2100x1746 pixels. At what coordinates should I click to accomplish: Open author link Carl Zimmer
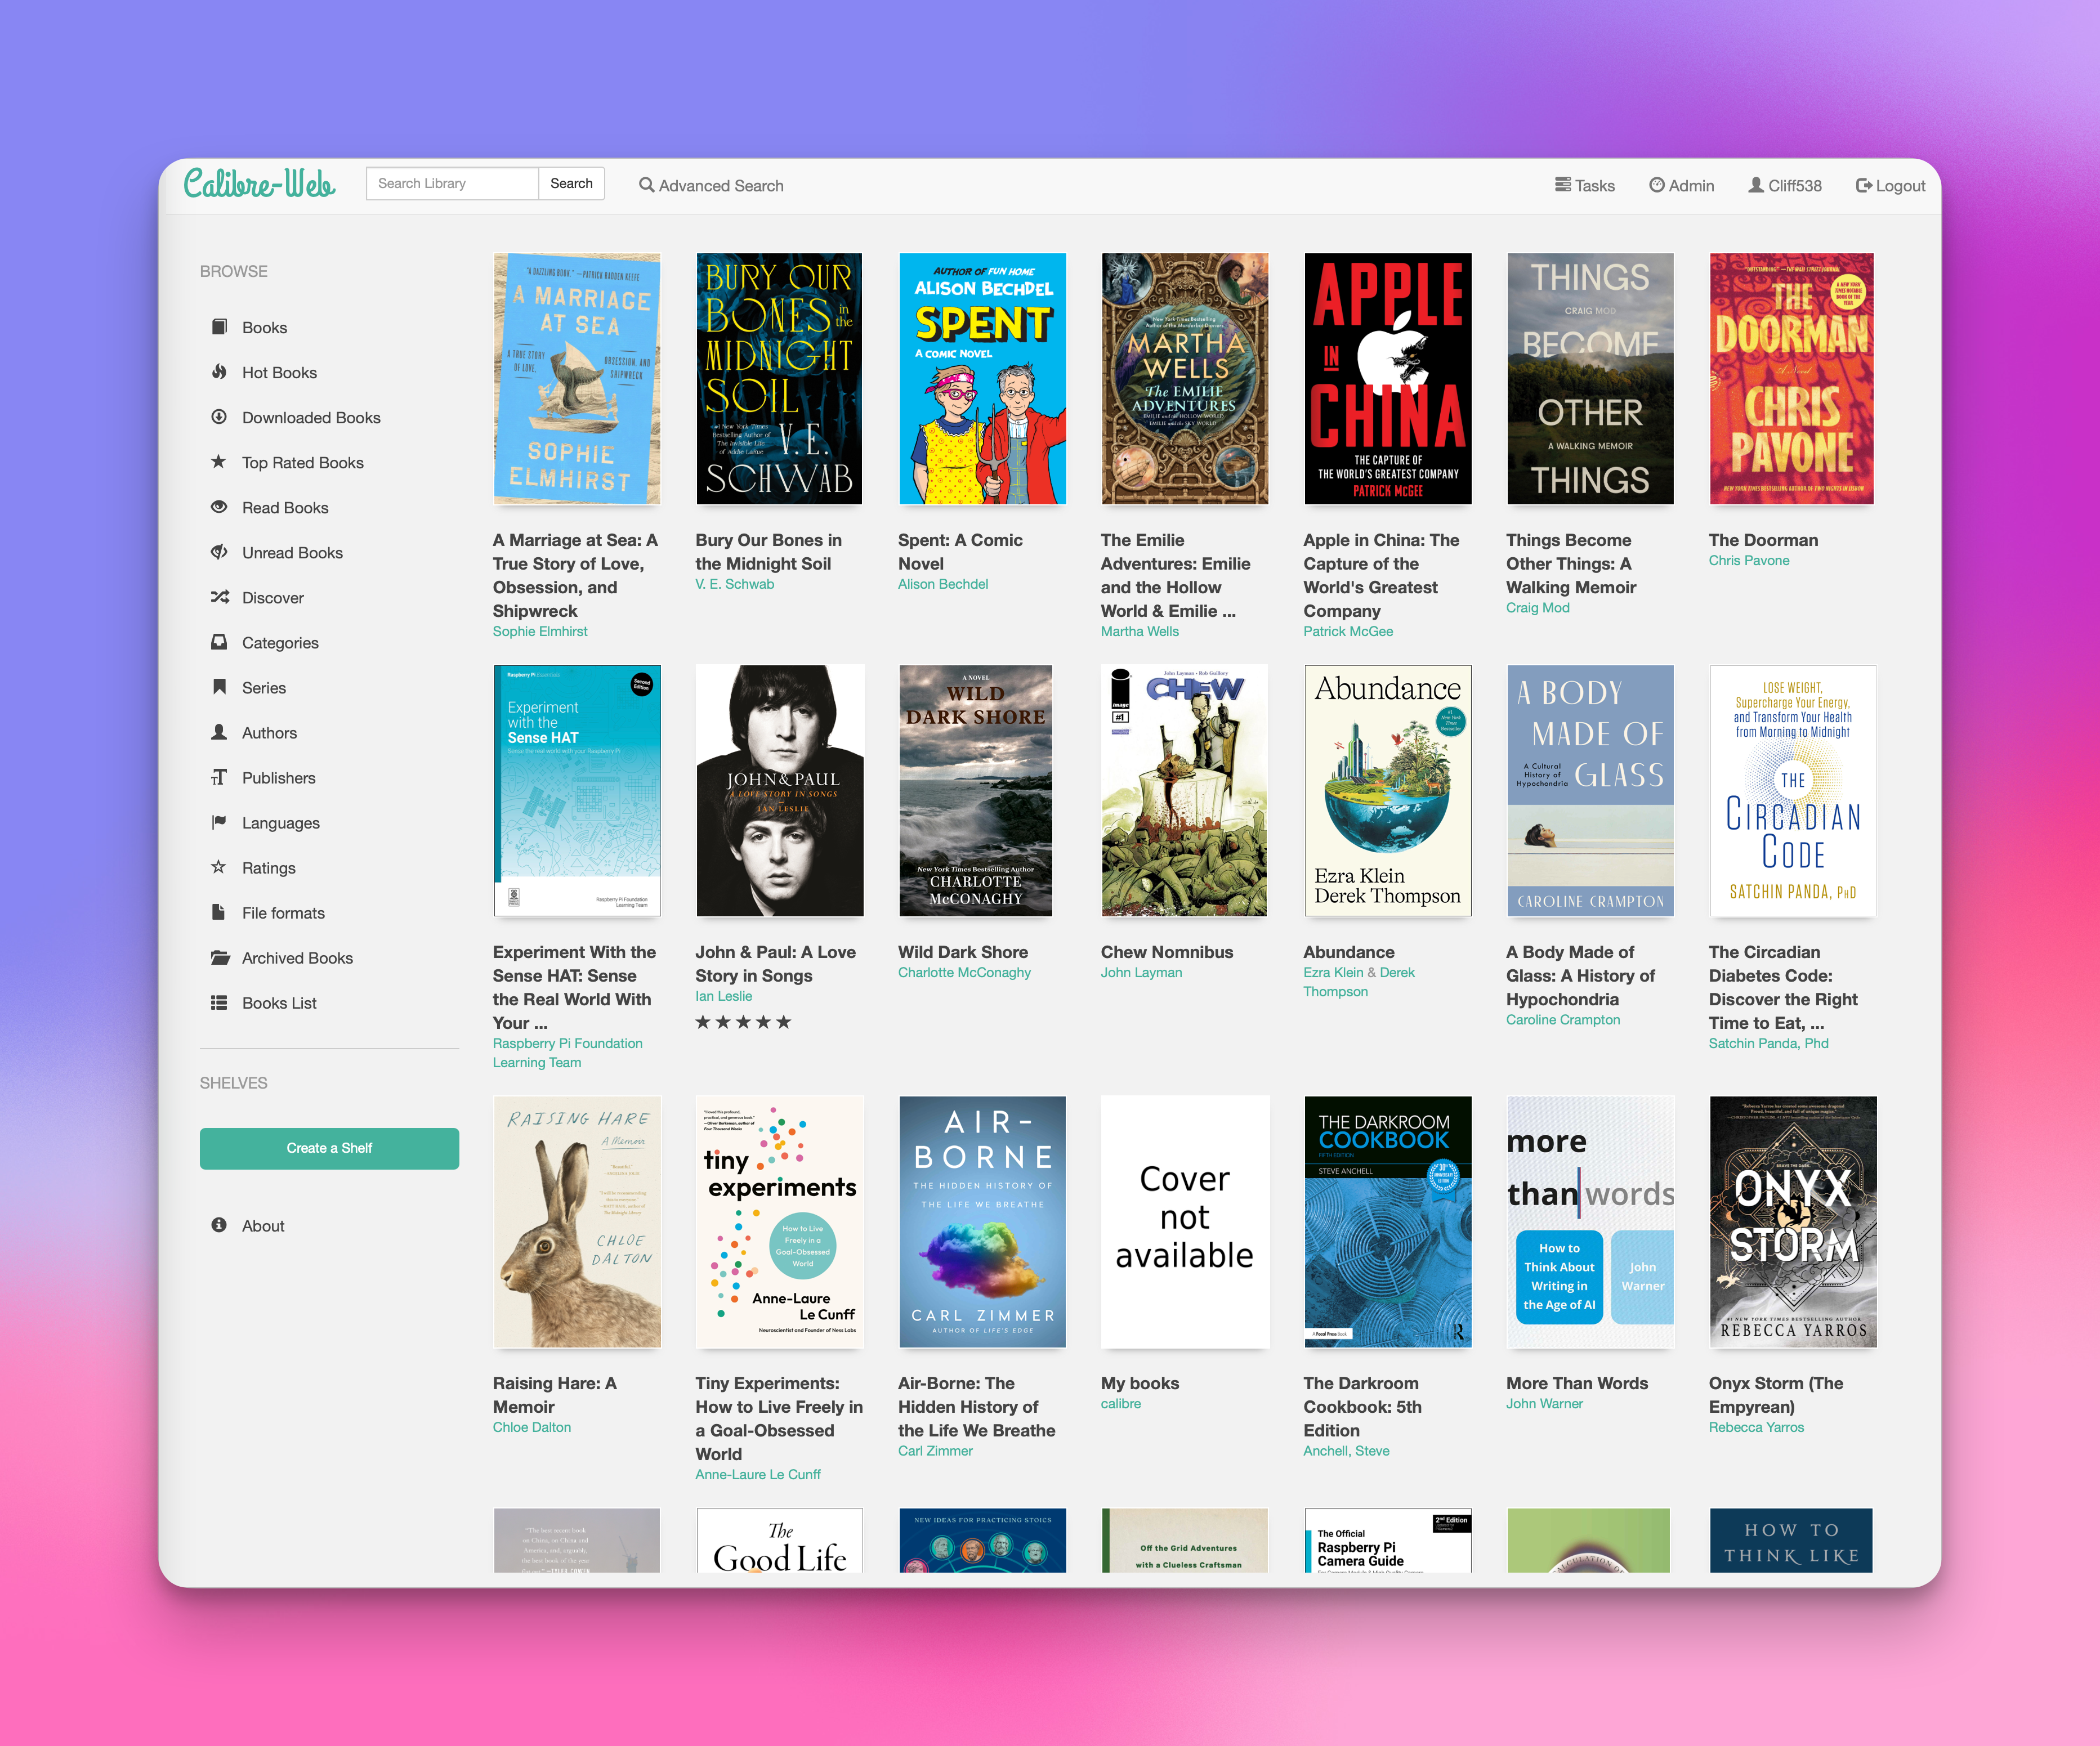(x=934, y=1450)
